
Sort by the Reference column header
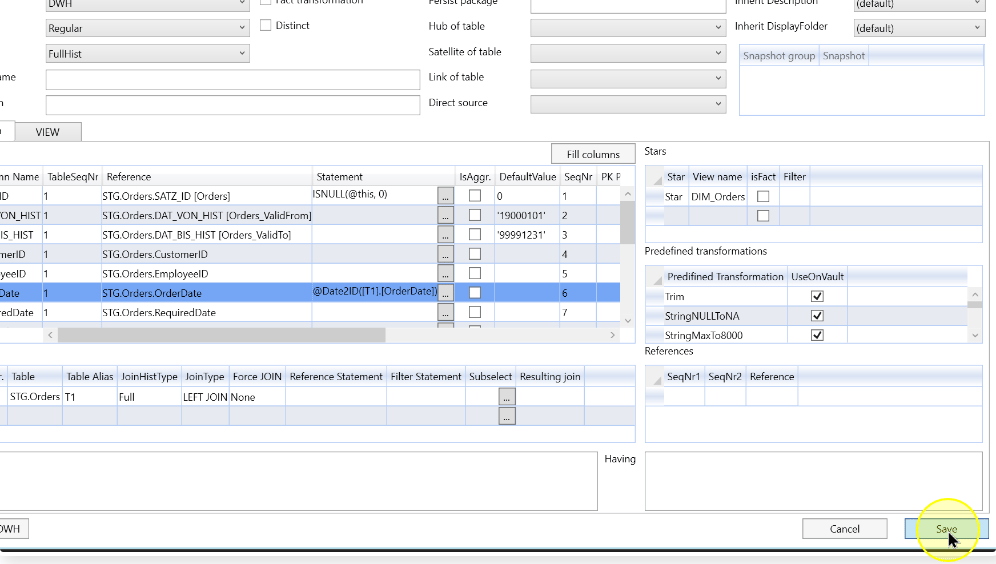point(206,177)
